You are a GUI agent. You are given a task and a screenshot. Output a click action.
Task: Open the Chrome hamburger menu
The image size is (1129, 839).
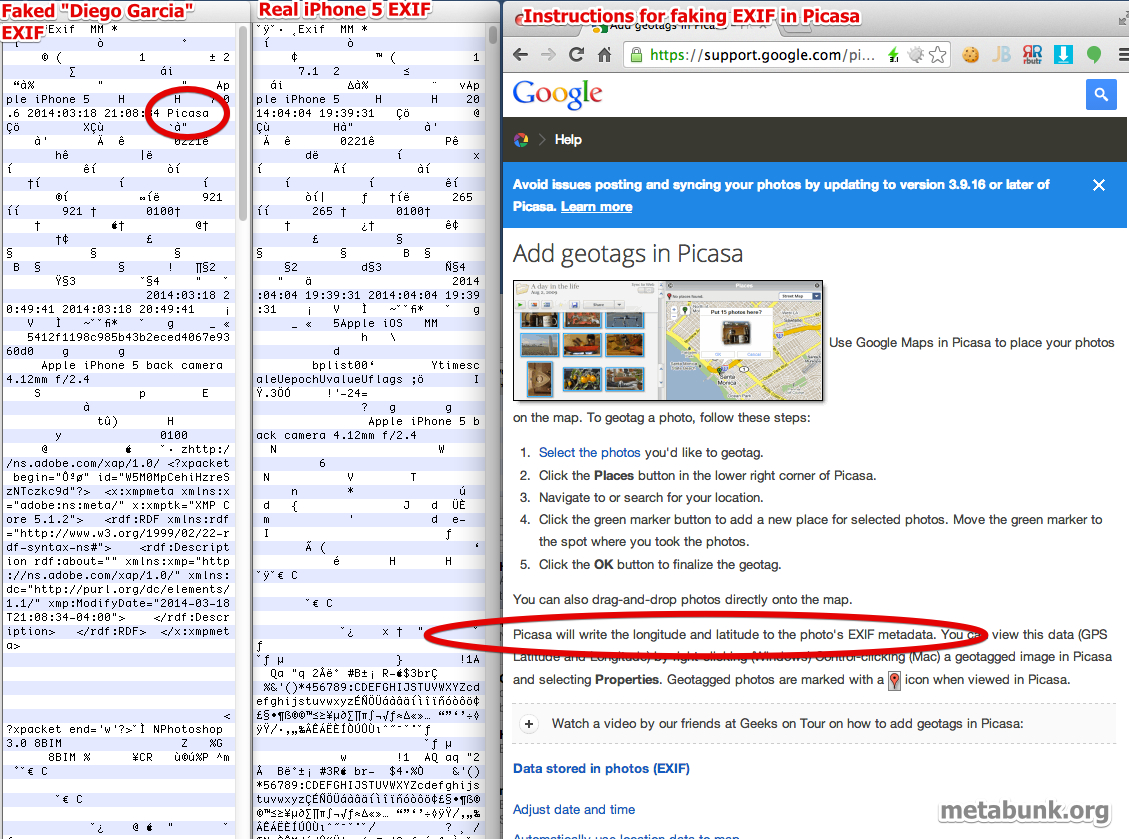coord(1123,55)
